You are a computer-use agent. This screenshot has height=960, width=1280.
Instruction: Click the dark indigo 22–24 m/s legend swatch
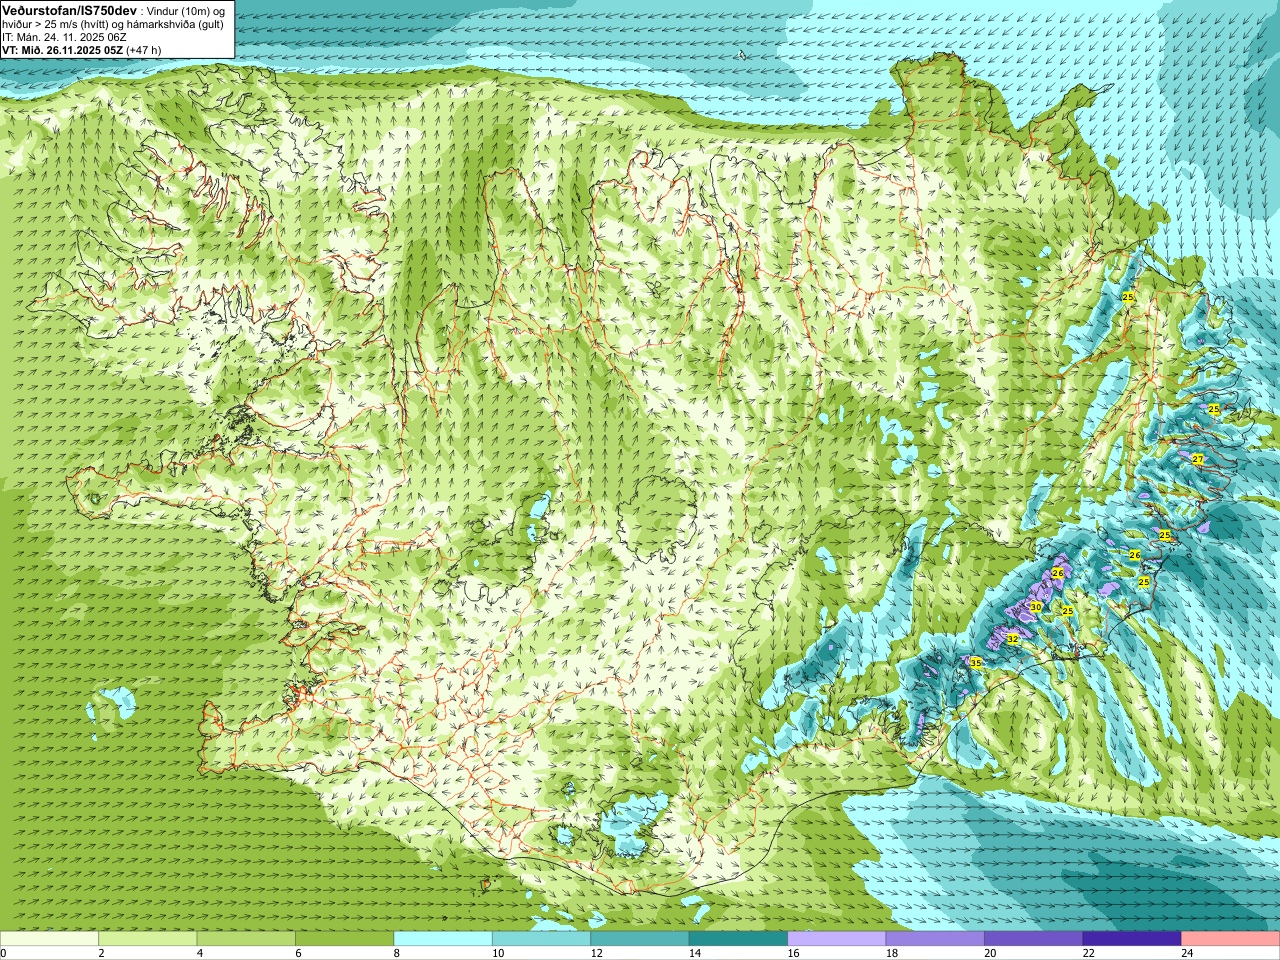coord(1132,938)
